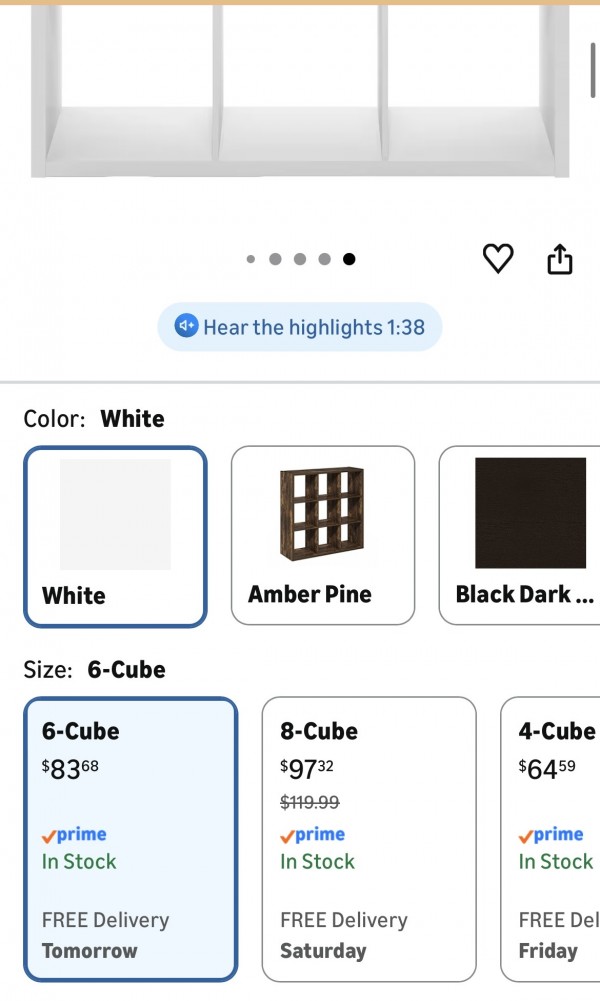Tap the Prime logo on 8-Cube card

coord(312,835)
